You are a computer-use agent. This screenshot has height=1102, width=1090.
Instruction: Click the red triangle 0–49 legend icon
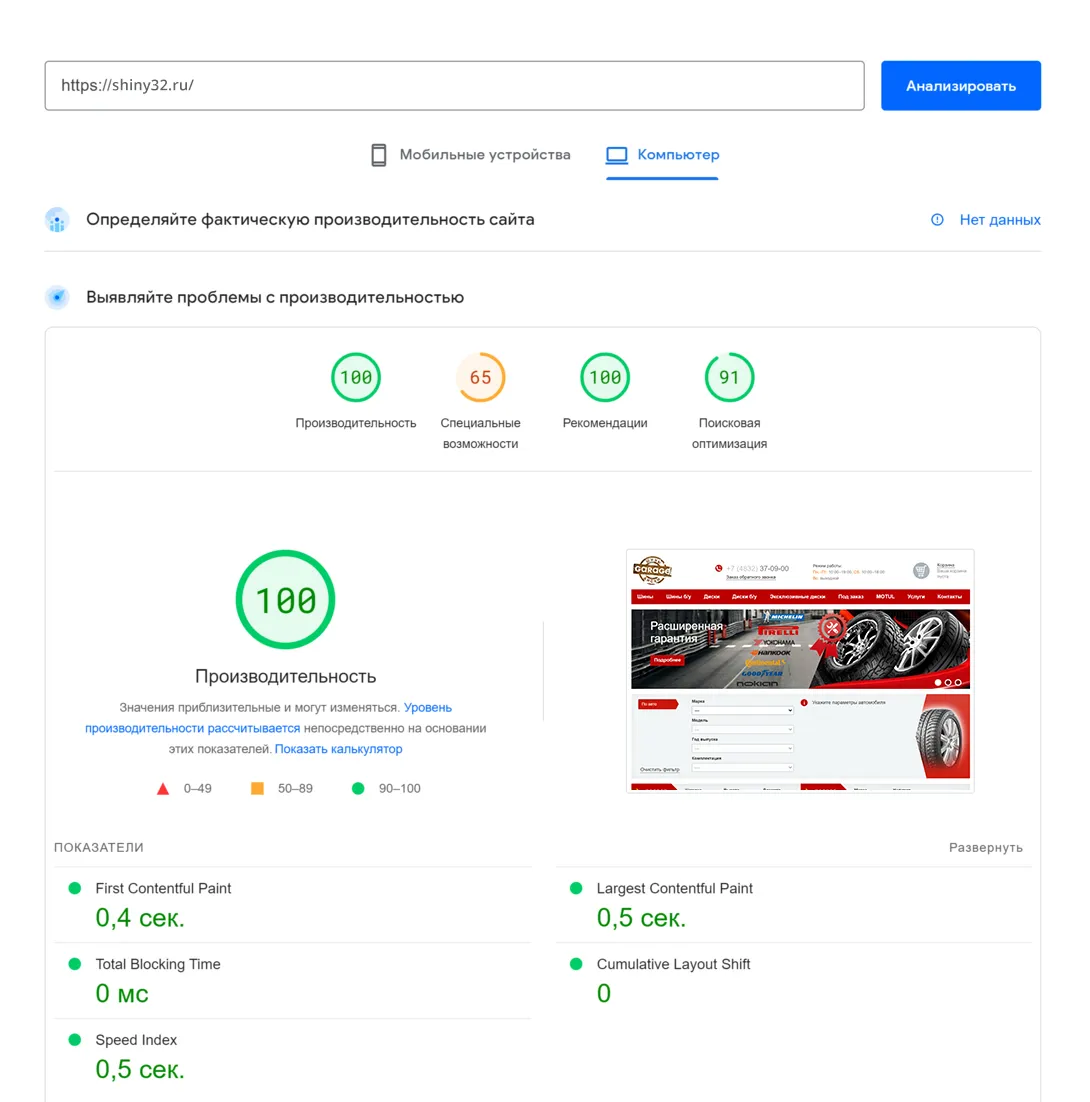click(x=163, y=789)
